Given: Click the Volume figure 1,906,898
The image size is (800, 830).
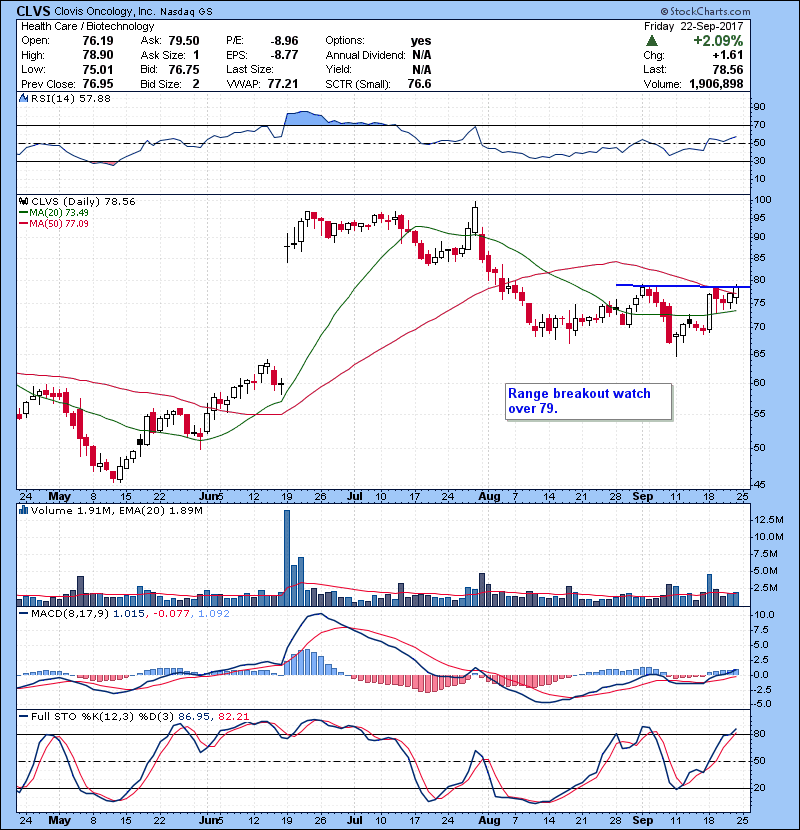Looking at the screenshot, I should (716, 84).
